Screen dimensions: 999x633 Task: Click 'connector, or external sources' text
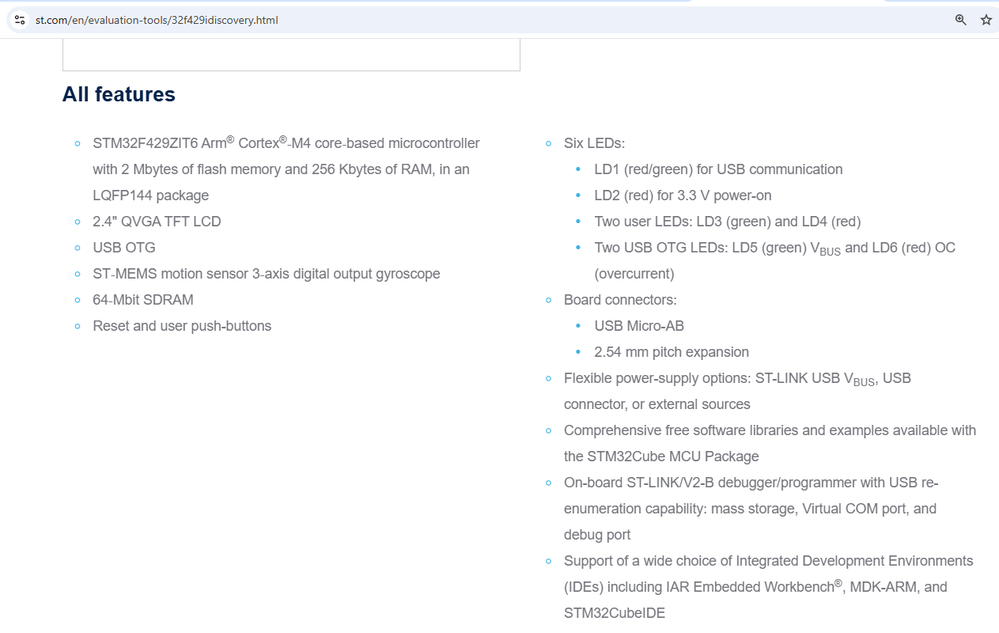[657, 404]
